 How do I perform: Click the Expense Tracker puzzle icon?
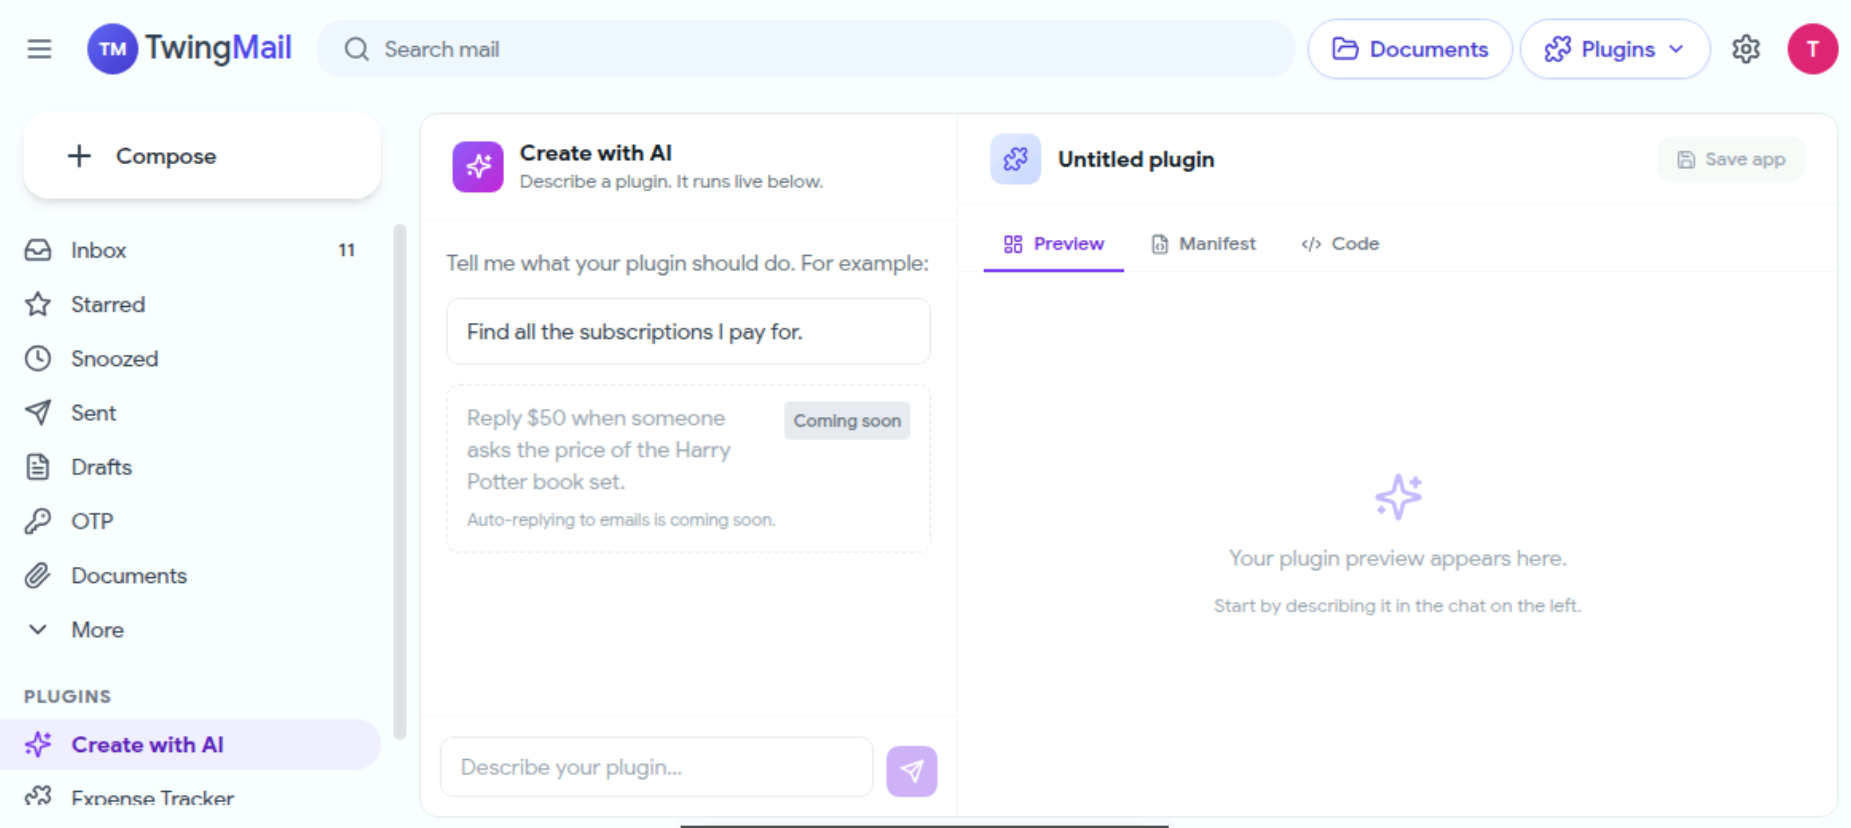(x=38, y=797)
